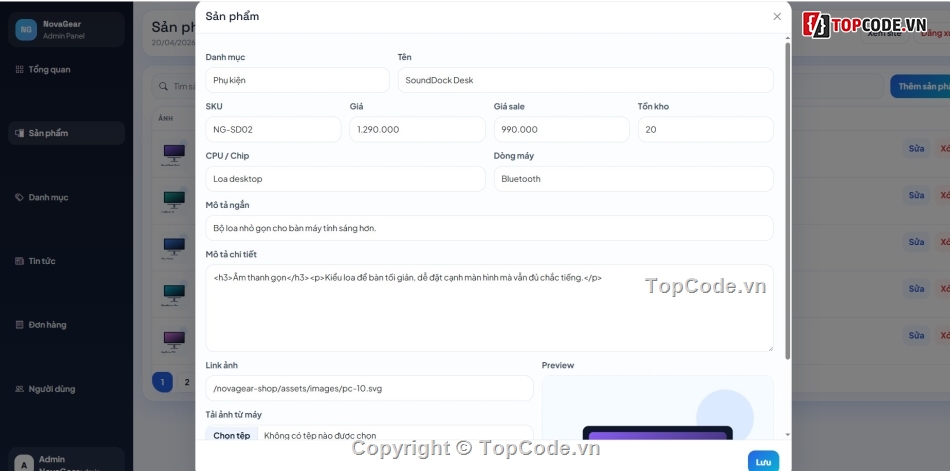Click the Admin user card in the sidebar

(x=67, y=459)
